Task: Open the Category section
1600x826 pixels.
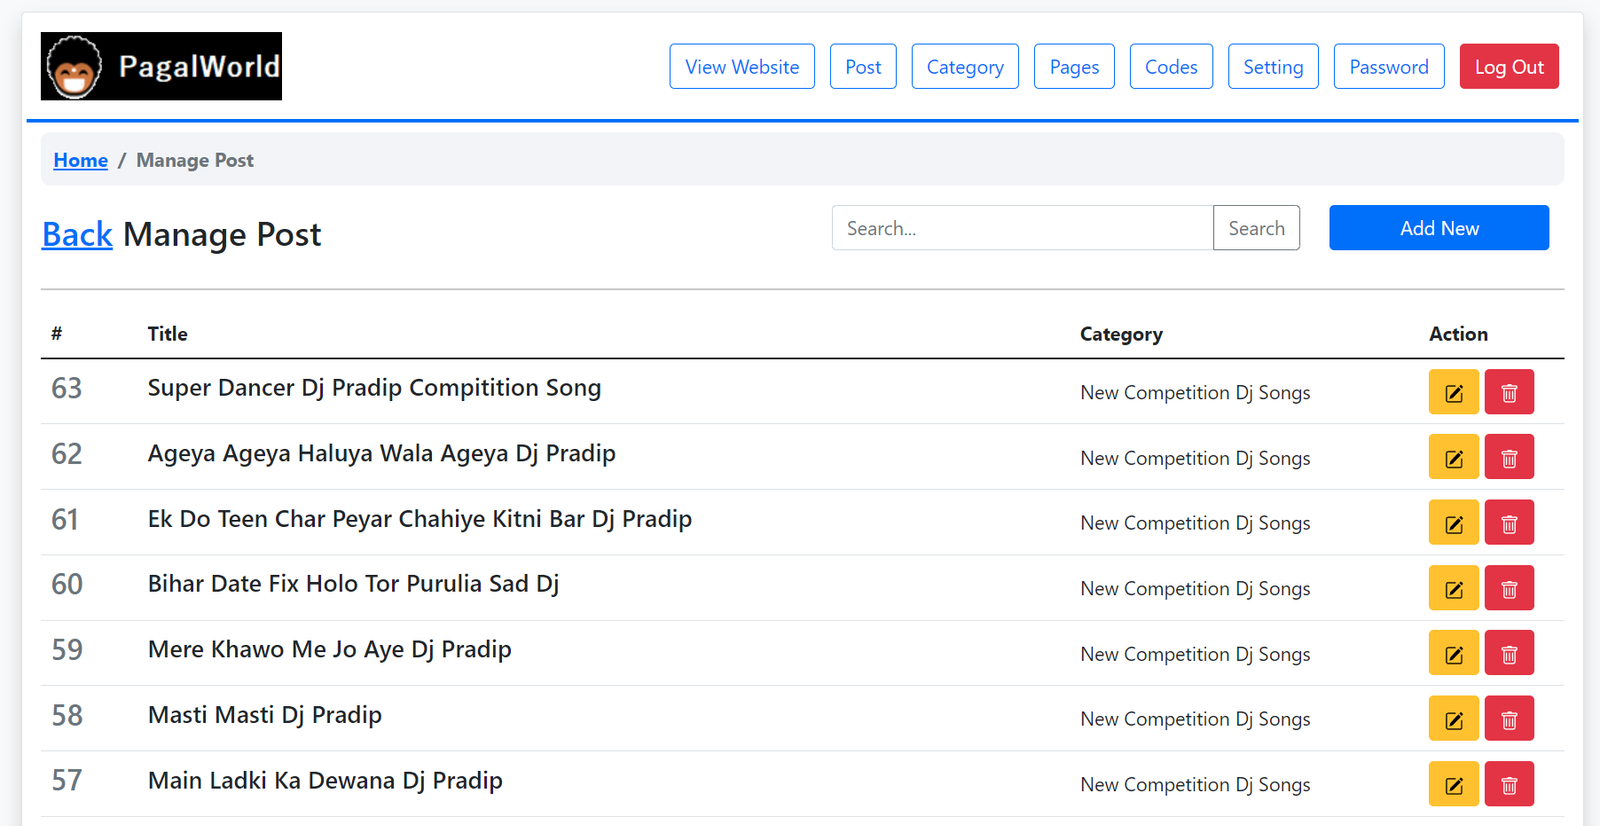Action: 964,67
